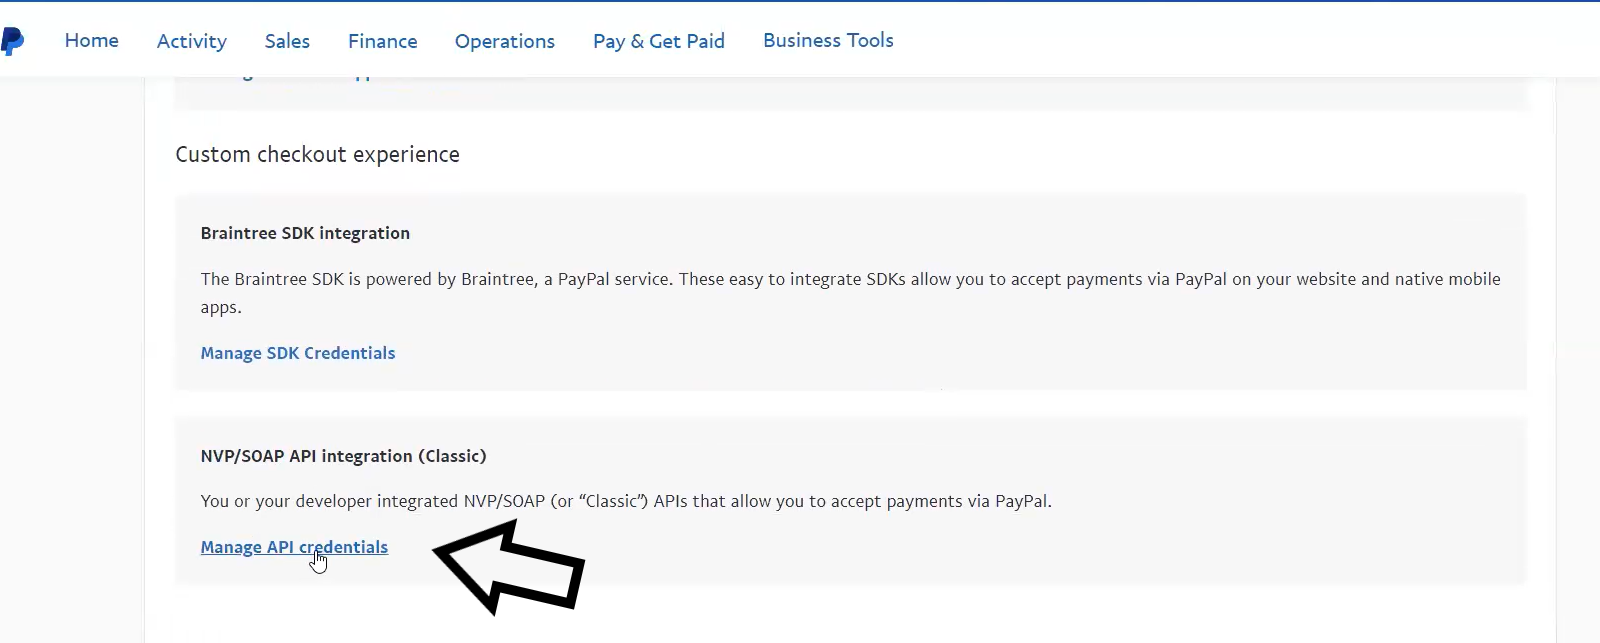Go to the Activity tab
Screen dimensions: 1600x643
click(192, 41)
